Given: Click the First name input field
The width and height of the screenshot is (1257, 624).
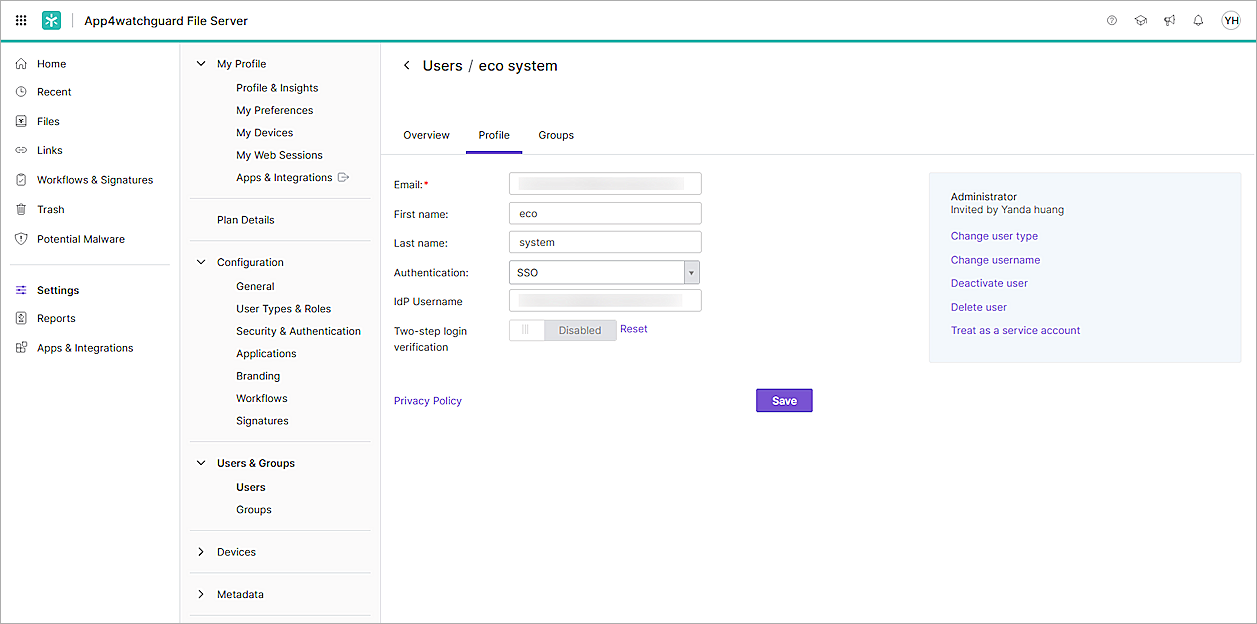Looking at the screenshot, I should (x=605, y=213).
